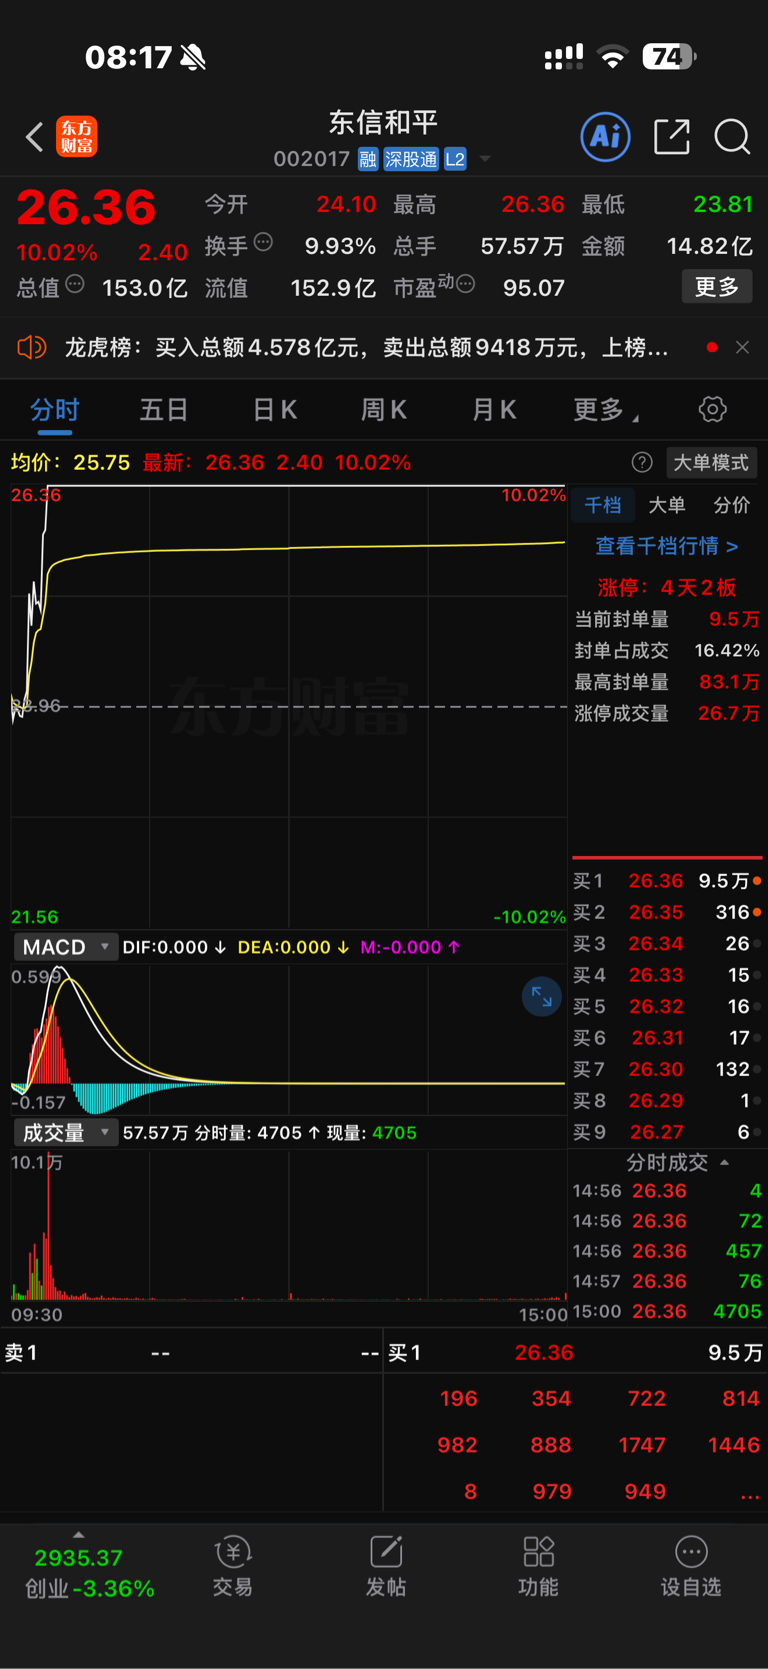Open the MACD indicator dropdown
This screenshot has width=768, height=1669.
tap(65, 947)
